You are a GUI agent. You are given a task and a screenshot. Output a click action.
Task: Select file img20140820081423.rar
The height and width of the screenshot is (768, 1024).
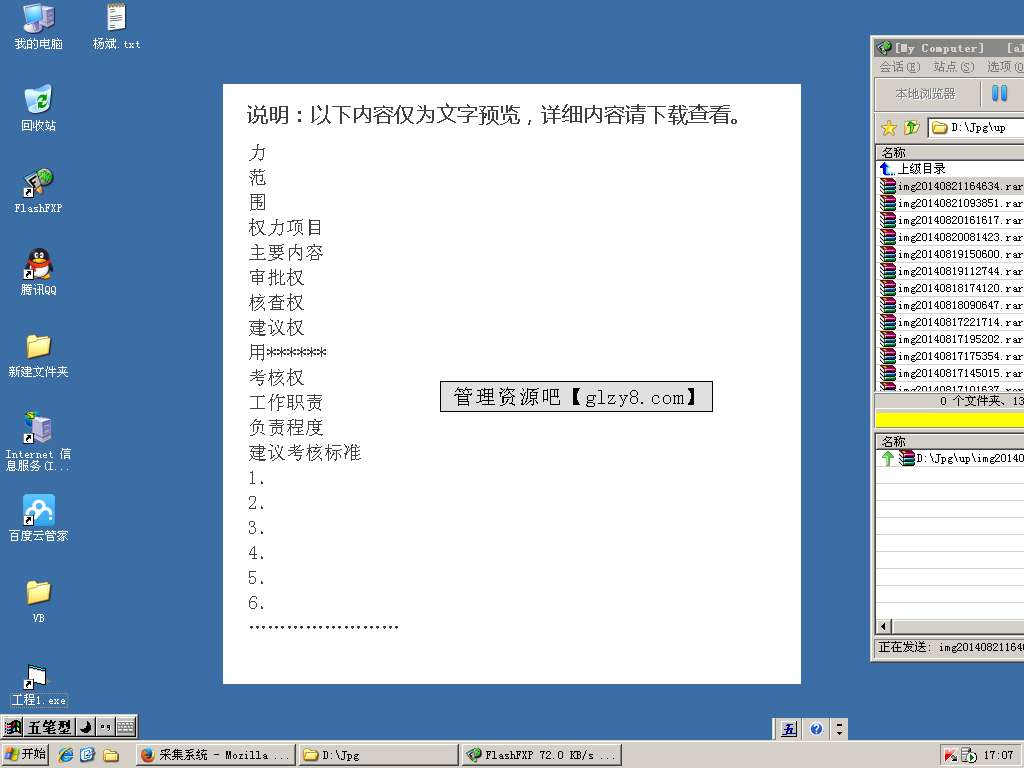tap(950, 237)
